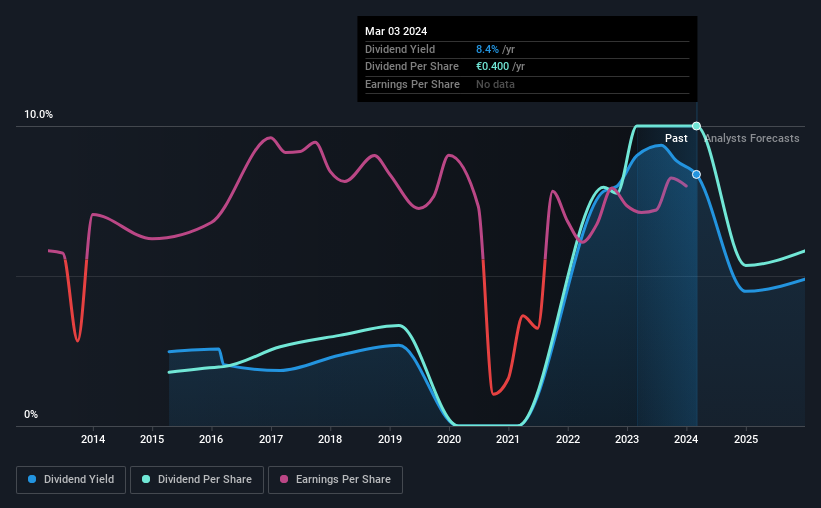This screenshot has width=821, height=508.
Task: Select the blue Dividend Yield data point marker
Action: [x=696, y=174]
